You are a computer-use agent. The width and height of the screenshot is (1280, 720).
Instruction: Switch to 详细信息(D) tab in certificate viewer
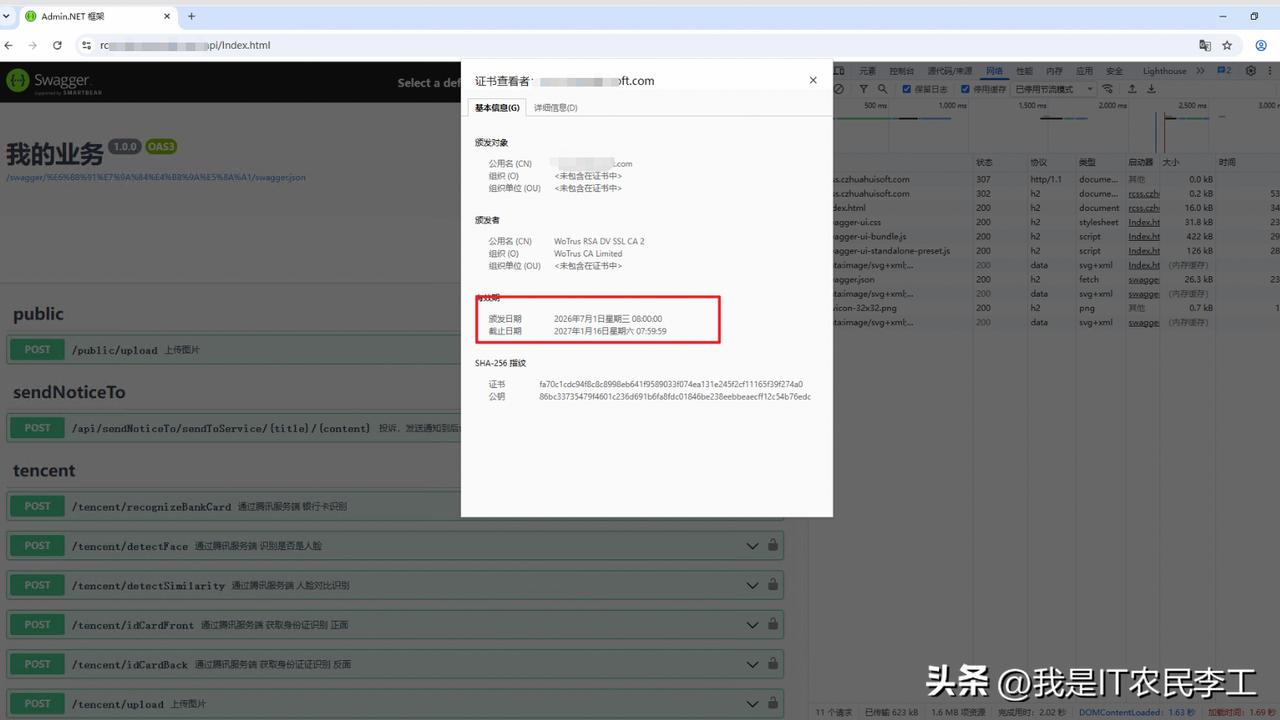pyautogui.click(x=555, y=107)
